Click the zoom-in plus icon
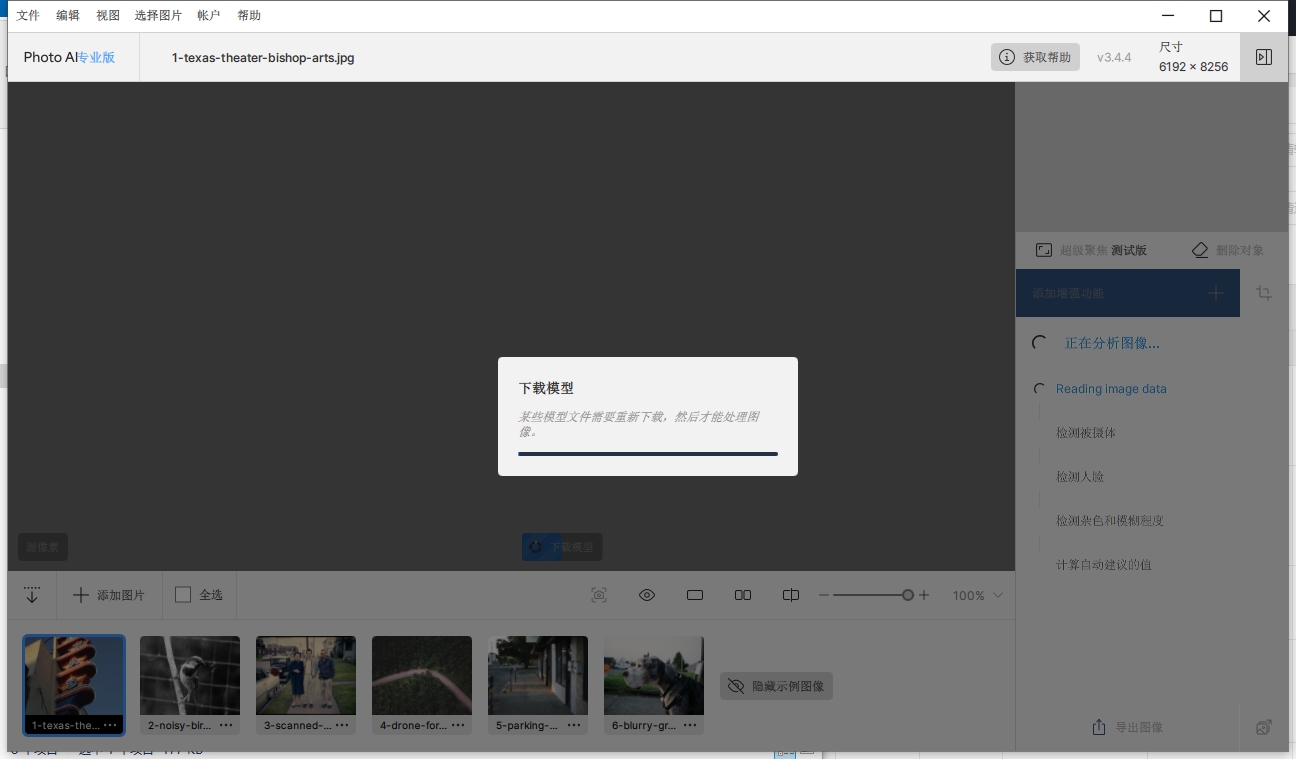Viewport: 1296px width, 759px height. pyautogui.click(x=924, y=595)
